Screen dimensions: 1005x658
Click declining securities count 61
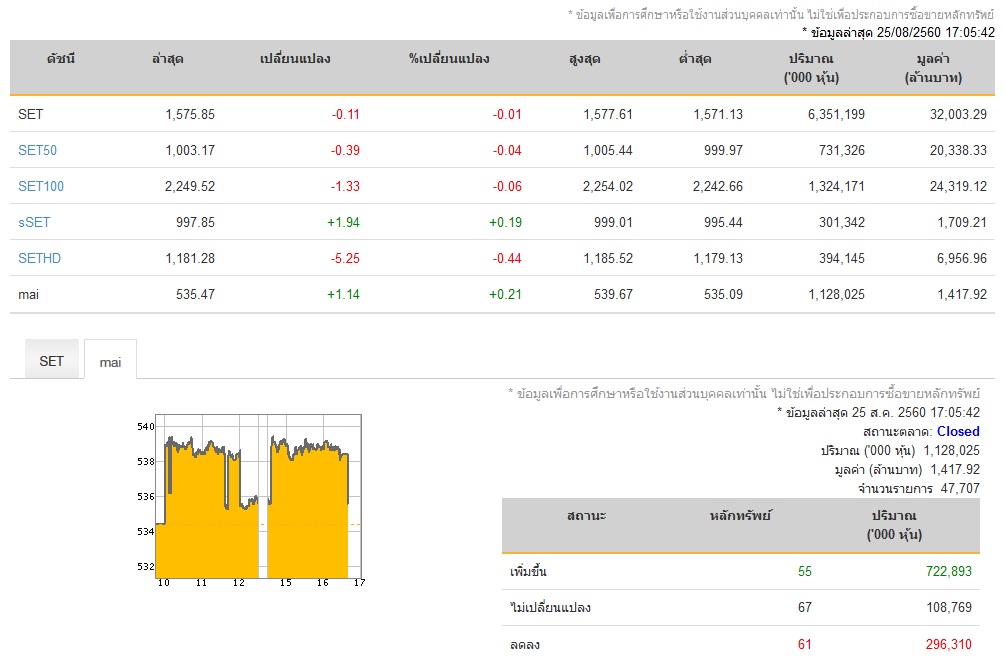(805, 644)
